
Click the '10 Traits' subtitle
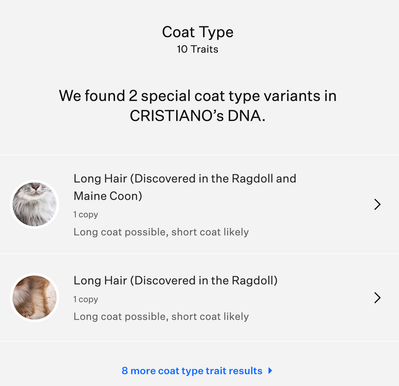[x=198, y=49]
